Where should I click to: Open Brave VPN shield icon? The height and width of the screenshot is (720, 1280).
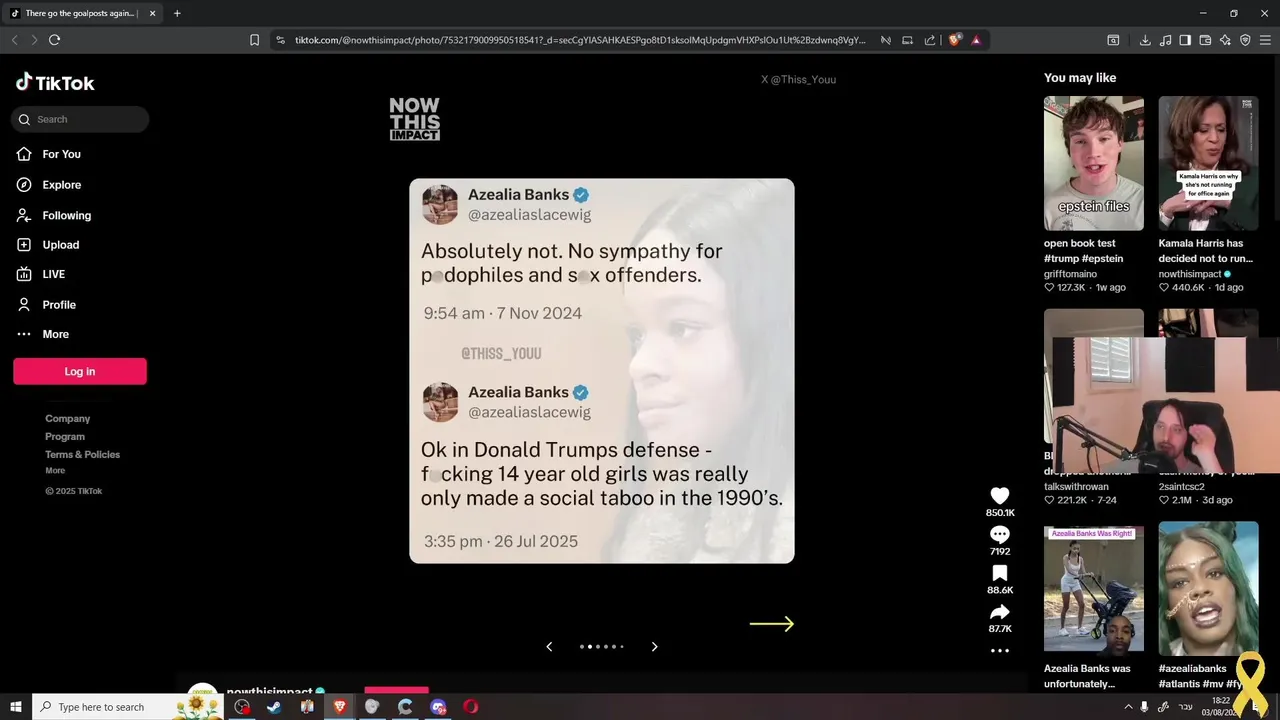pyautogui.click(x=1245, y=40)
